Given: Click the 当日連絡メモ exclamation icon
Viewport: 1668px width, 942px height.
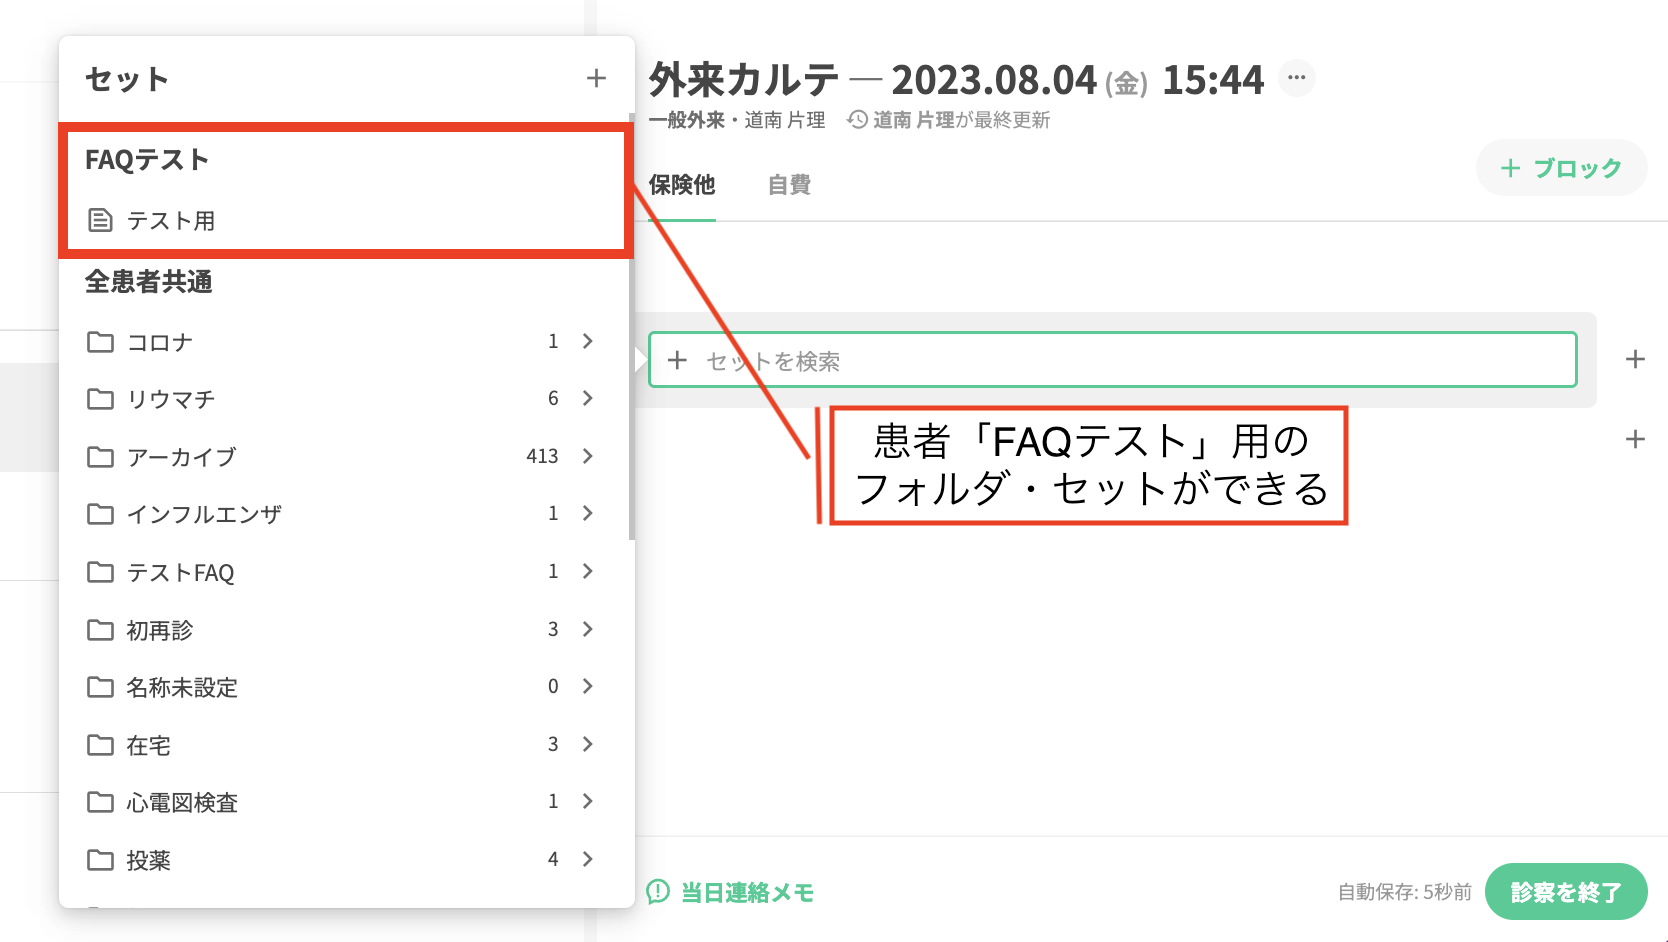Looking at the screenshot, I should [658, 892].
